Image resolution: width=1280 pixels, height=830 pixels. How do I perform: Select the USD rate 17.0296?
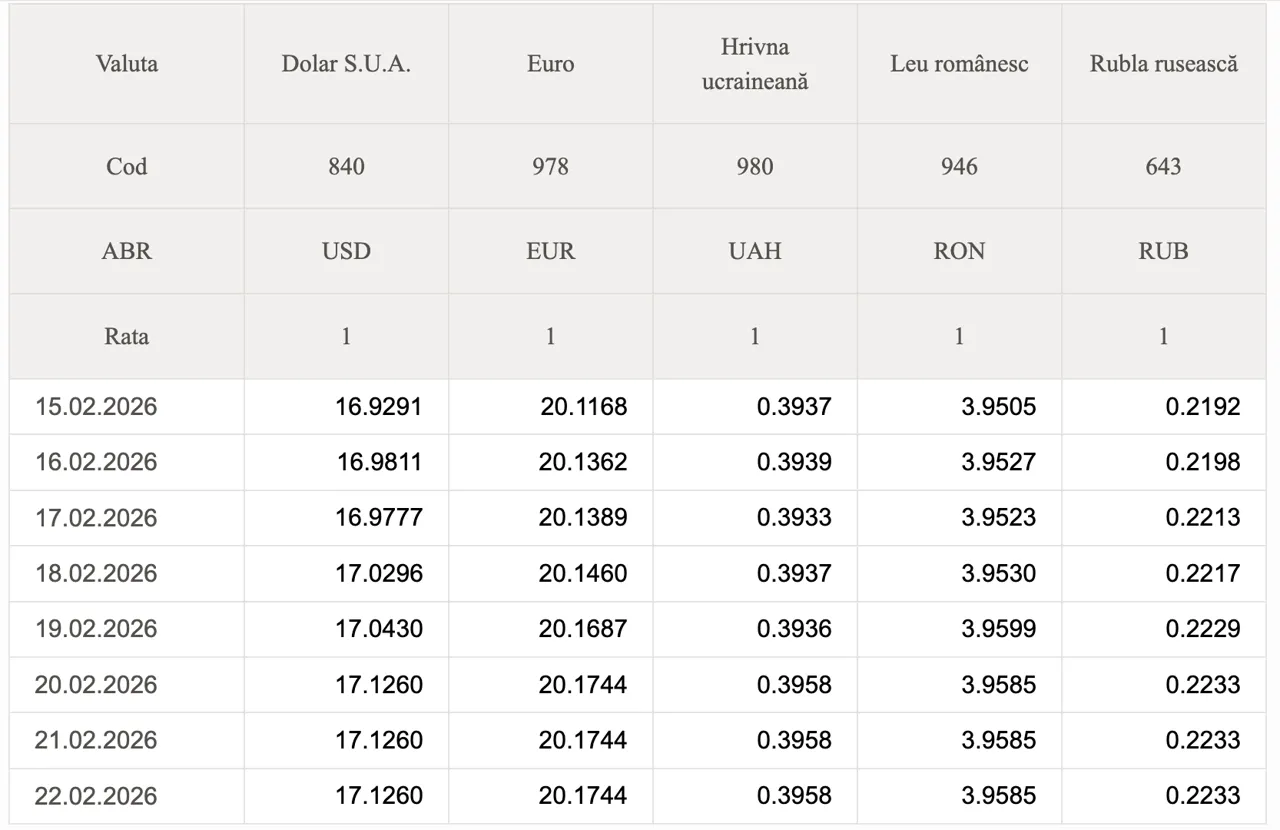click(379, 573)
